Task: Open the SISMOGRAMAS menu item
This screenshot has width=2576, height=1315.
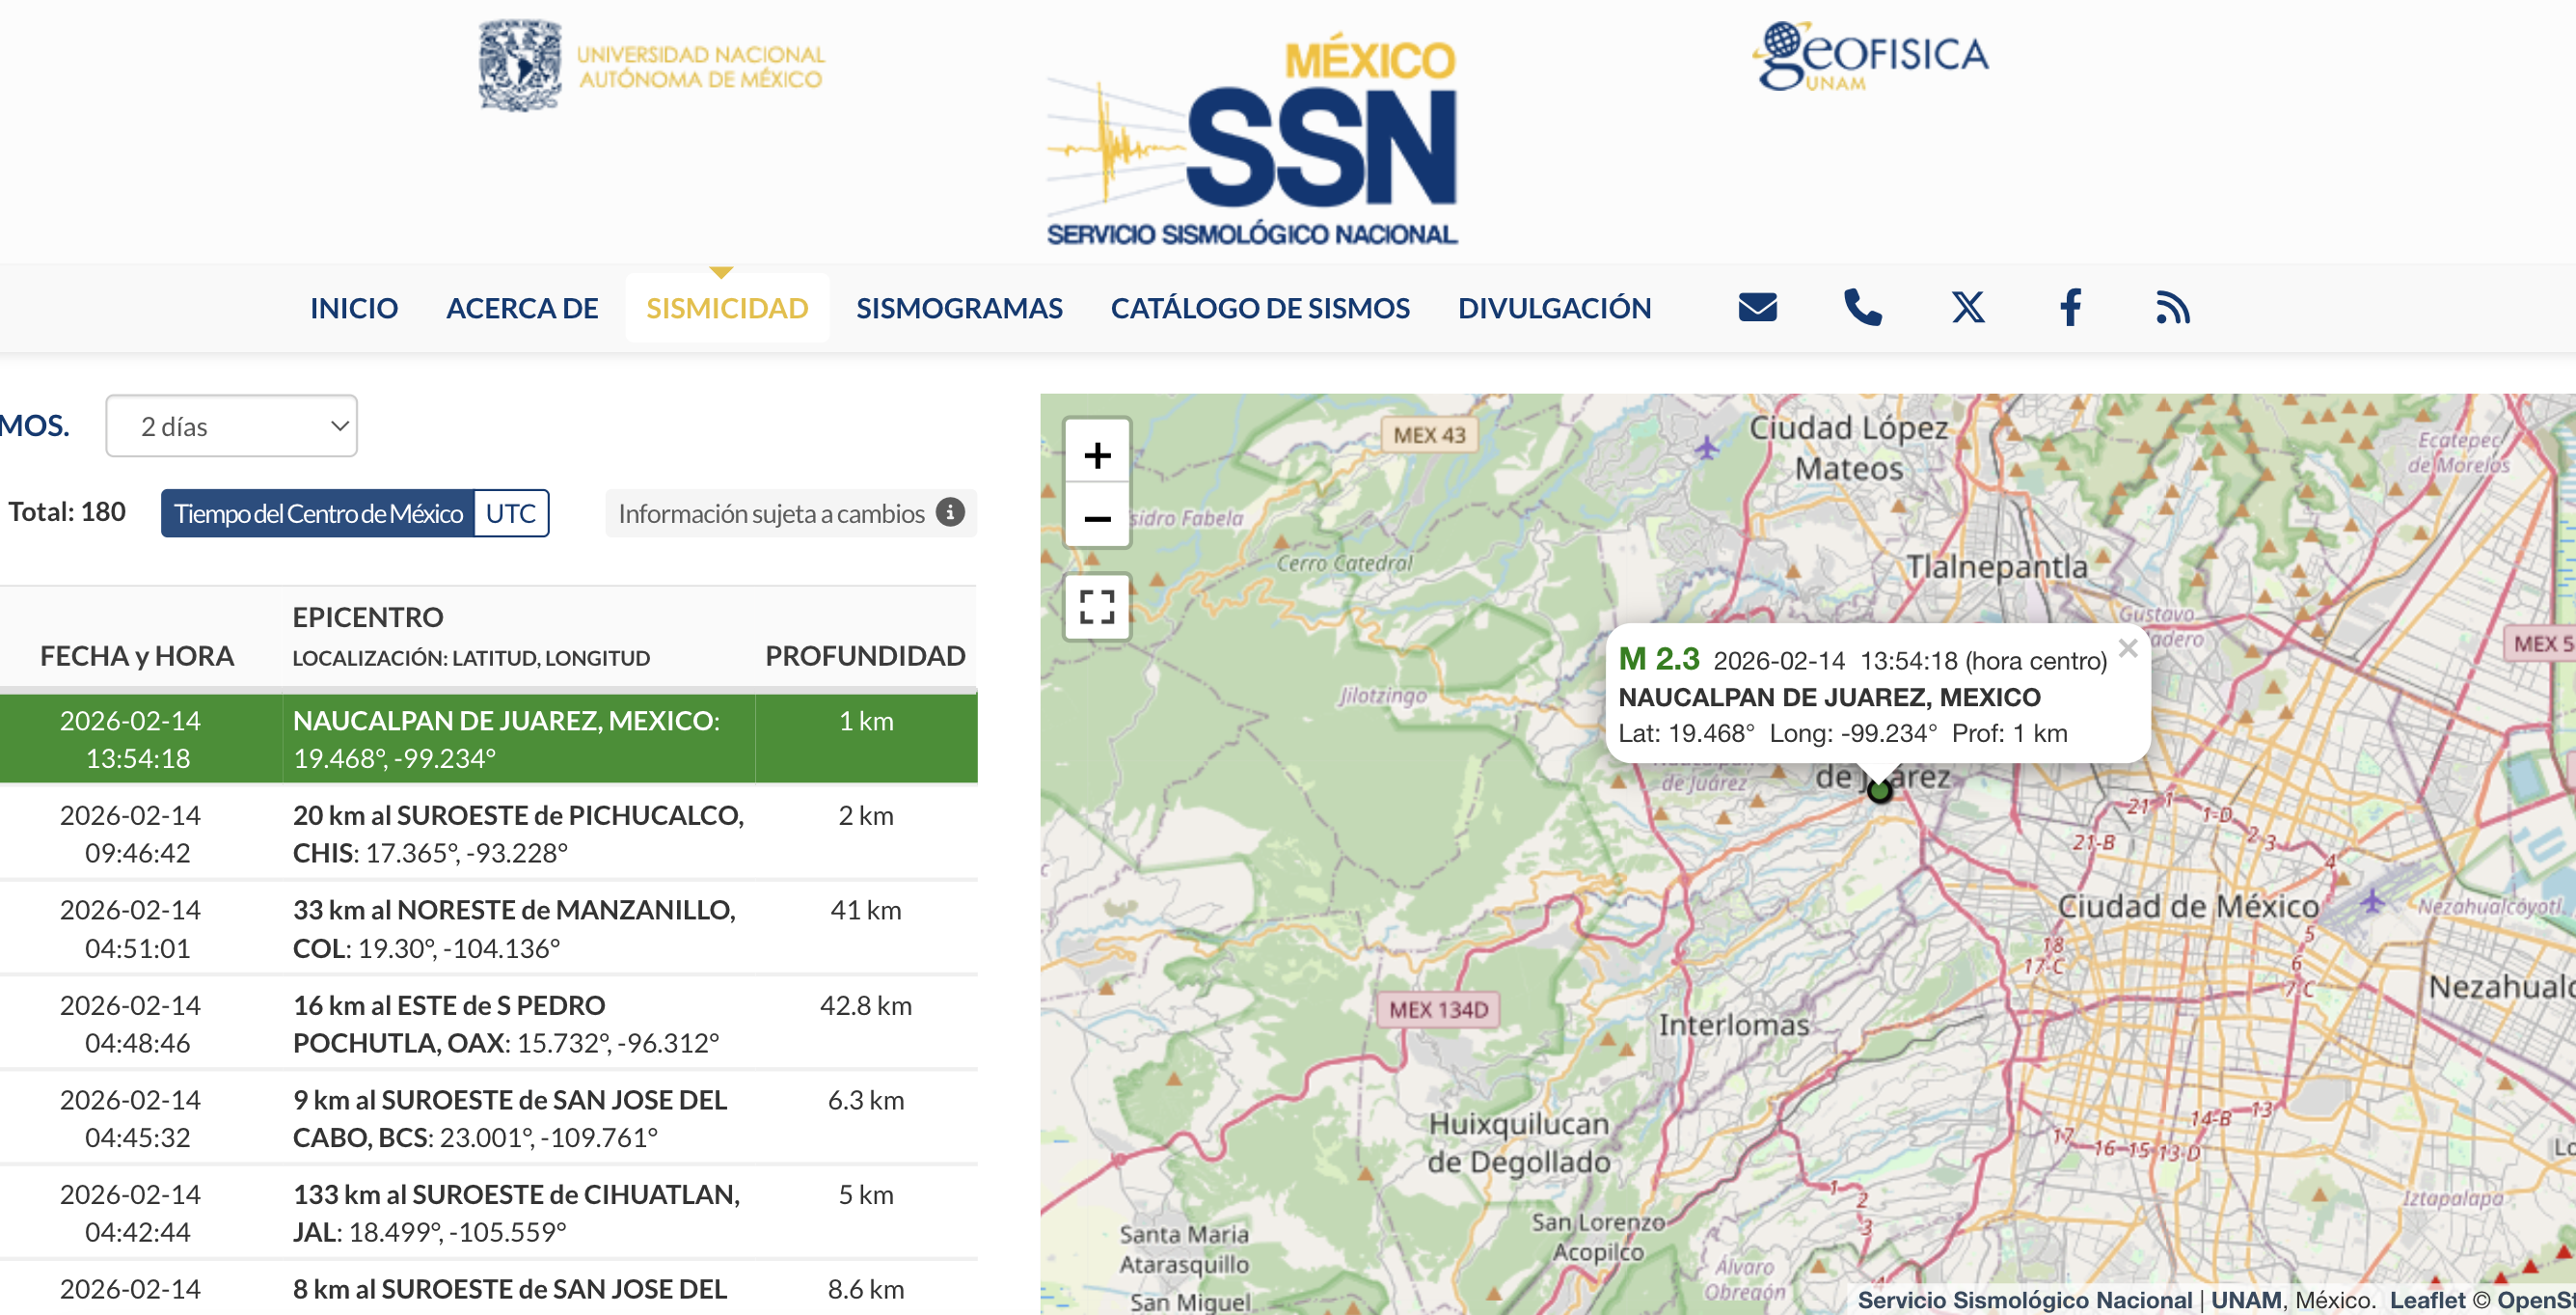Action: click(x=958, y=308)
